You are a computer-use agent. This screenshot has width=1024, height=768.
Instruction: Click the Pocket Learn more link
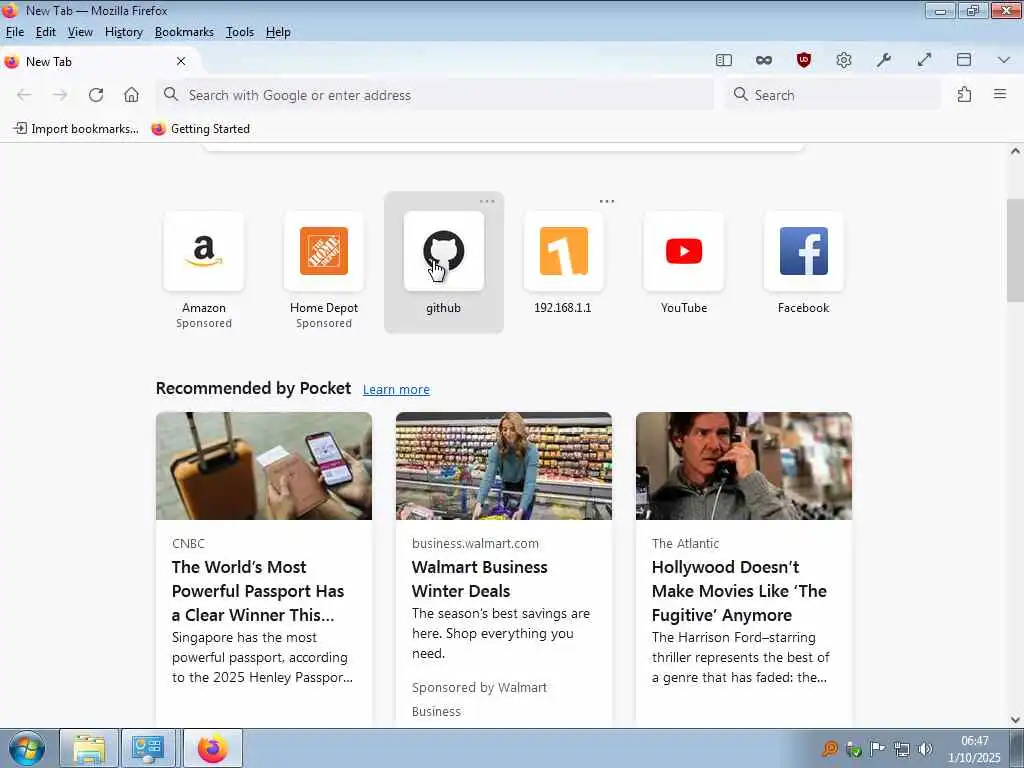396,390
